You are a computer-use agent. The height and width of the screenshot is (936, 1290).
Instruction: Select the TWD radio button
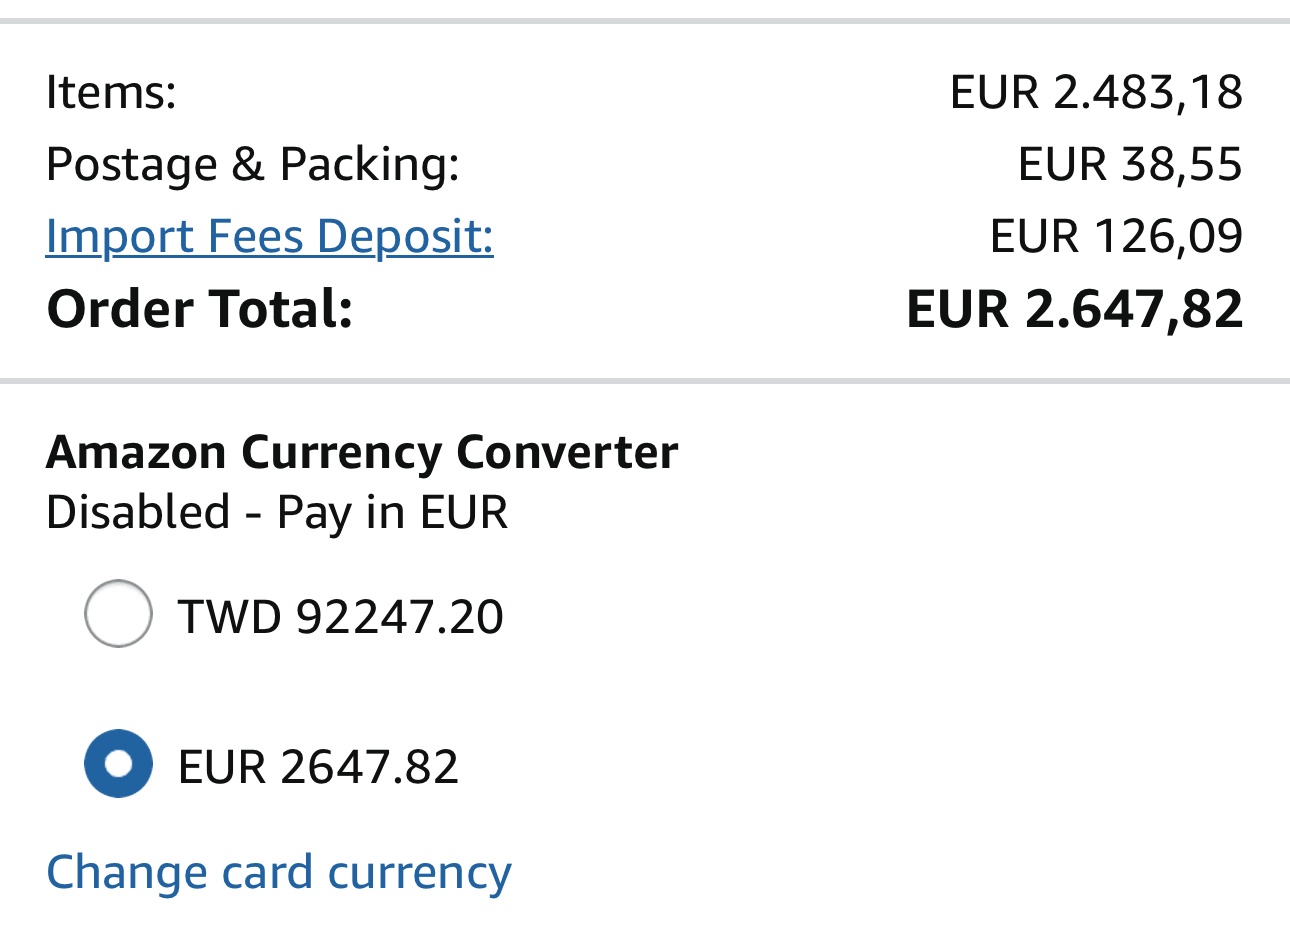tap(118, 614)
